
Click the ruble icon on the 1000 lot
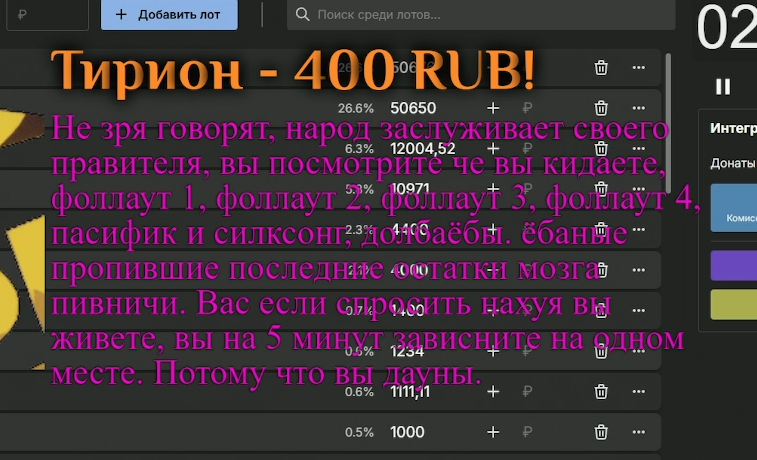click(527, 432)
